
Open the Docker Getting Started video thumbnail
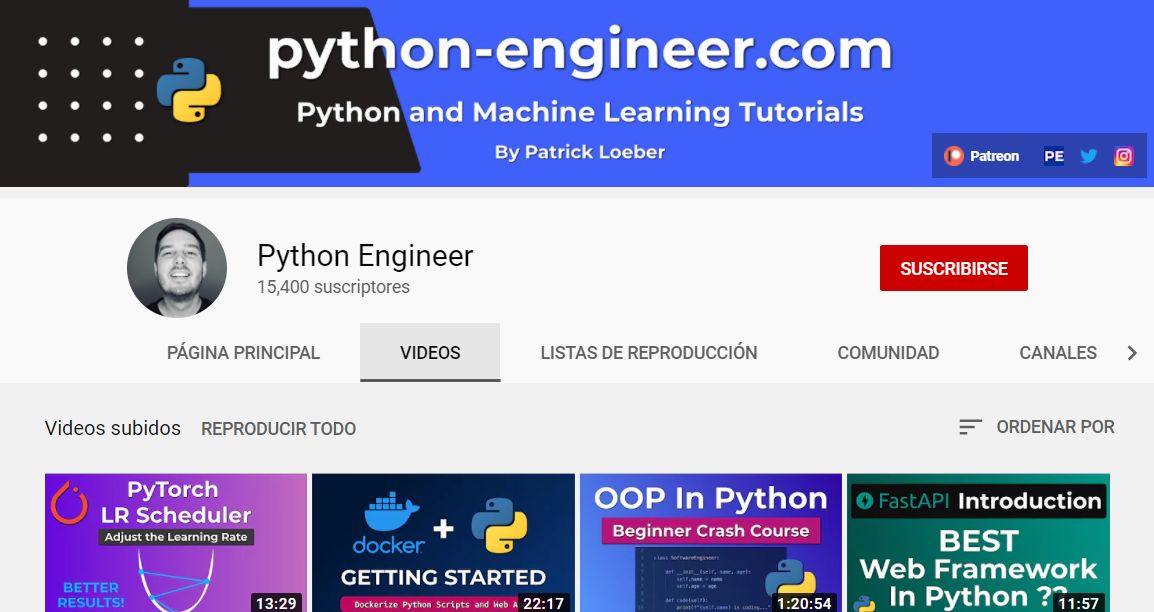[x=443, y=543]
